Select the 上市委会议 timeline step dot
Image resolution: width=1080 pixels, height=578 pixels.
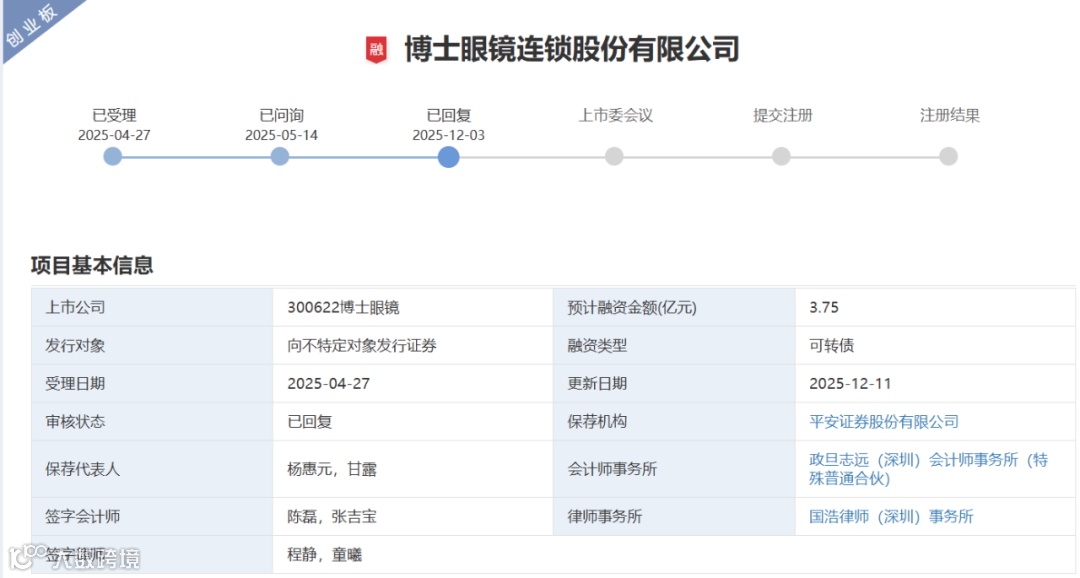614,156
